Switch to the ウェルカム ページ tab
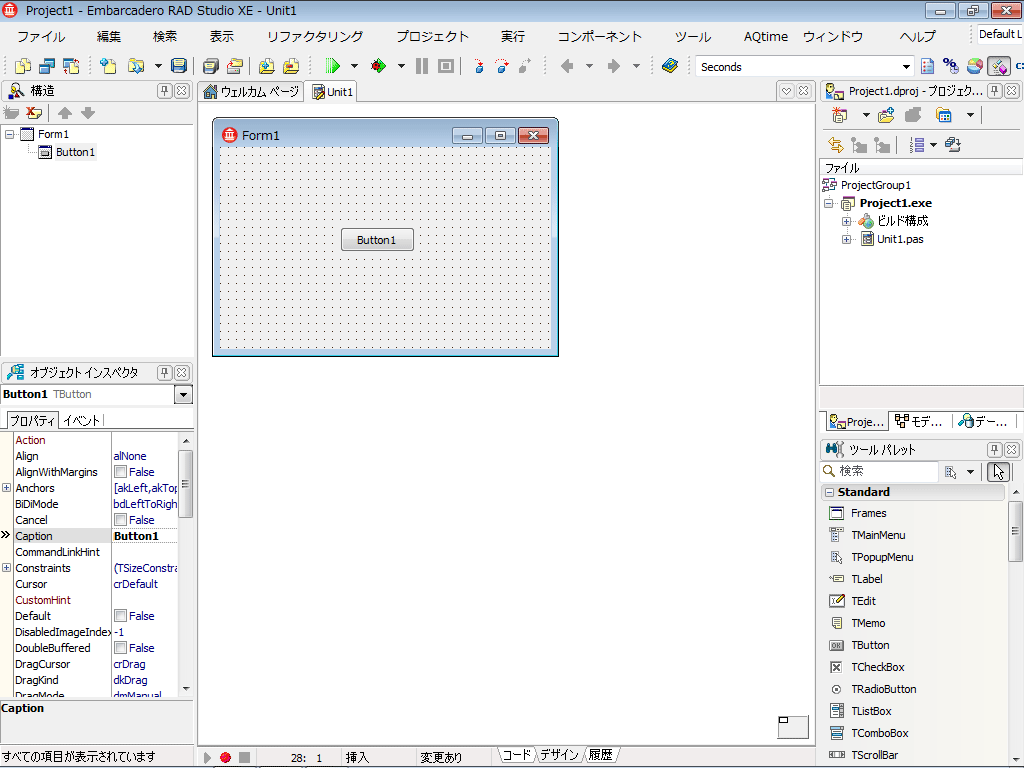This screenshot has width=1024, height=768. (x=251, y=92)
